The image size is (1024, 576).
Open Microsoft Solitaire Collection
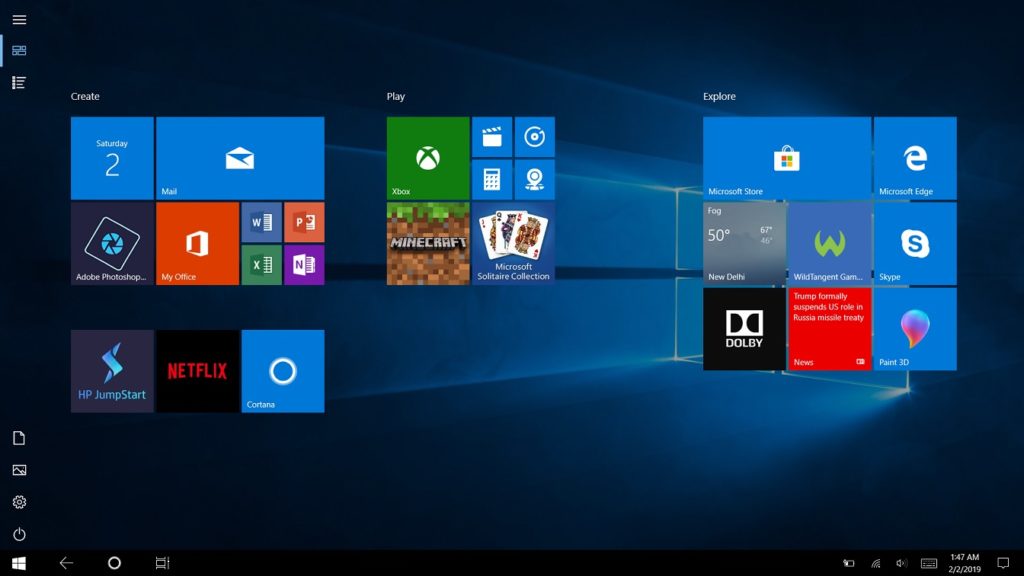[x=513, y=243]
